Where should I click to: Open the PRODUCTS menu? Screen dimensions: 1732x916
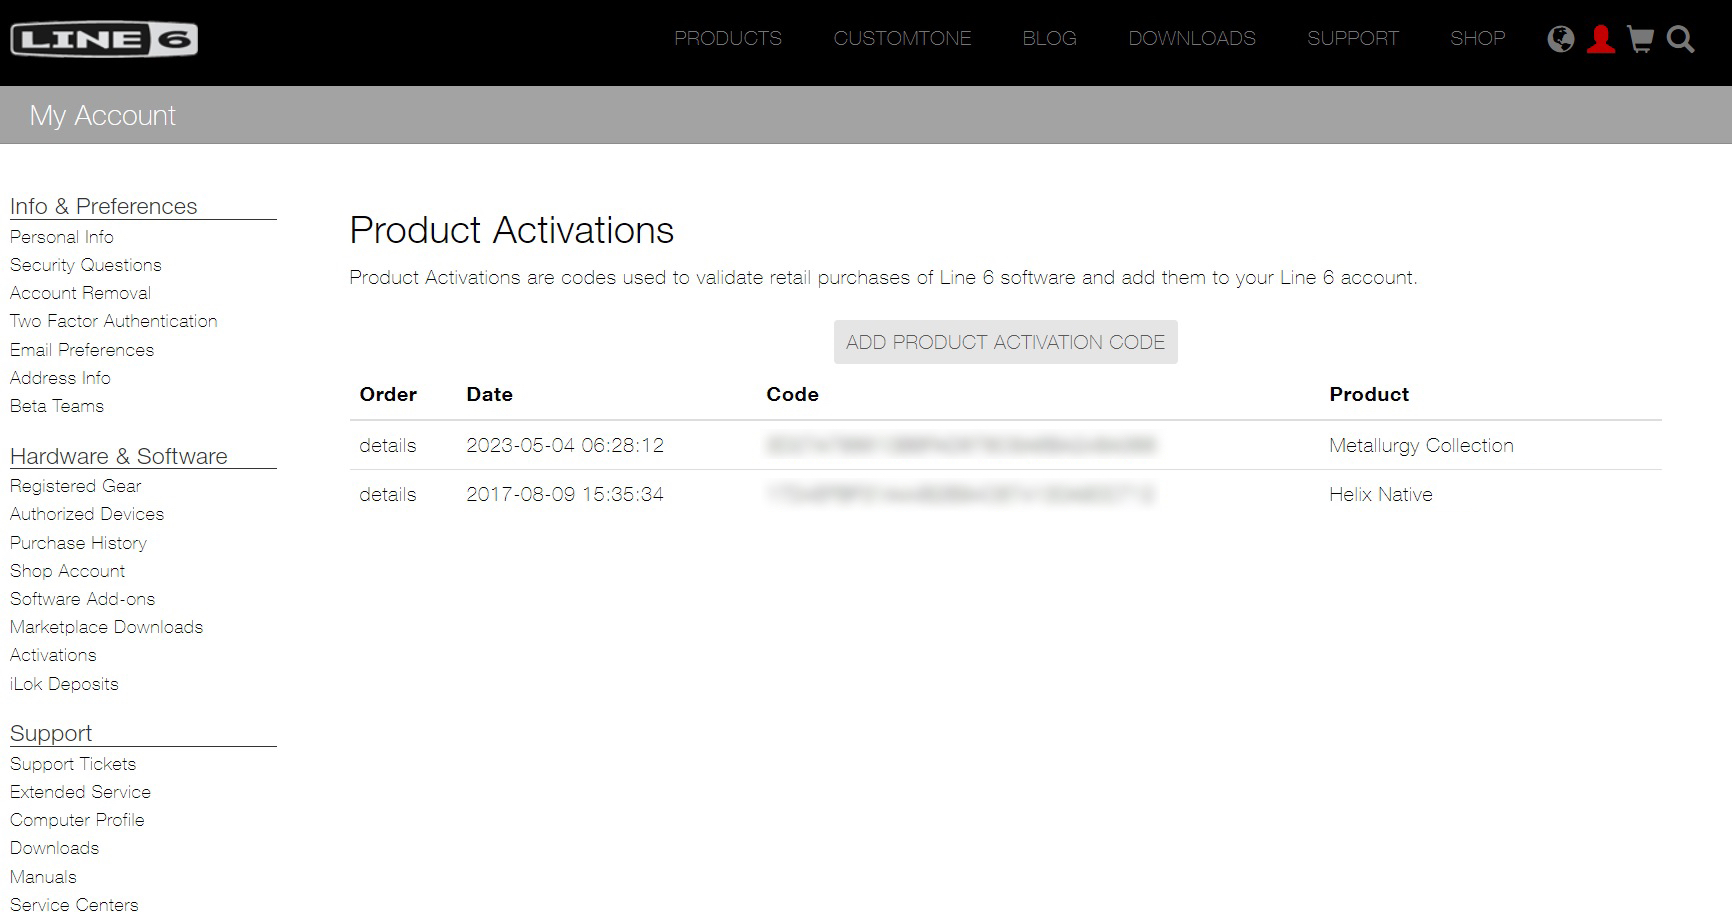(728, 38)
